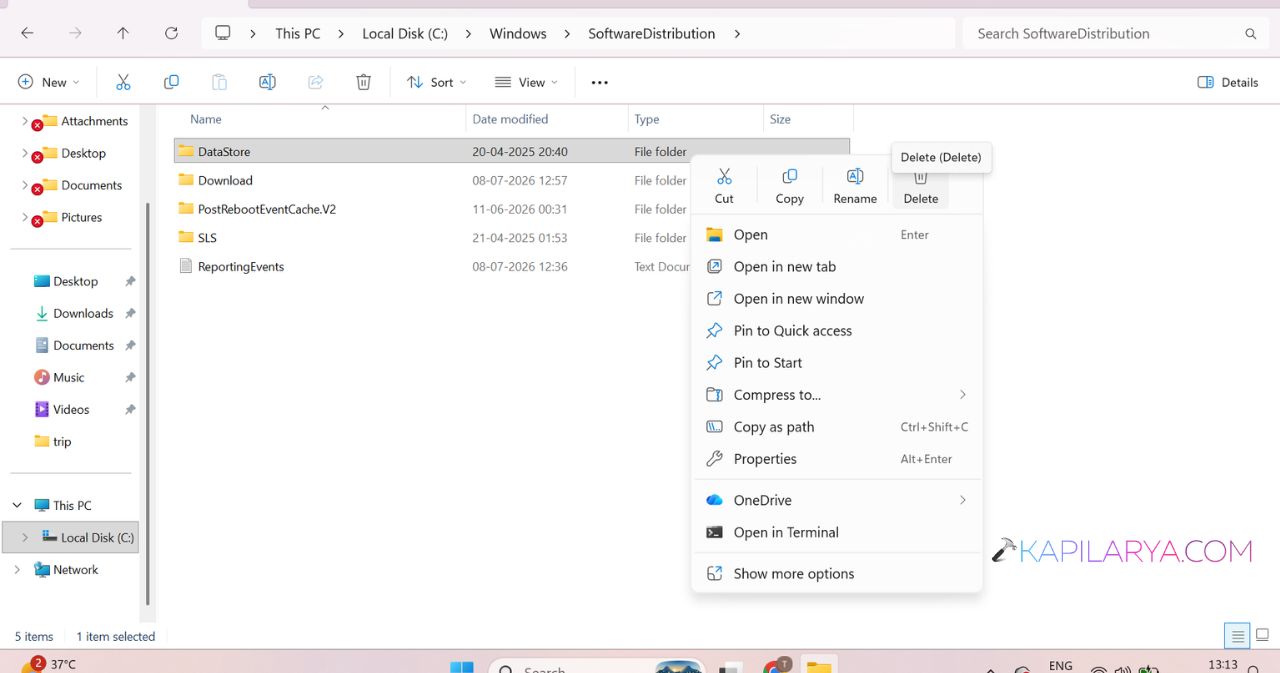Expand the Local Disk (C:) tree node
The width and height of the screenshot is (1280, 673).
coord(25,537)
